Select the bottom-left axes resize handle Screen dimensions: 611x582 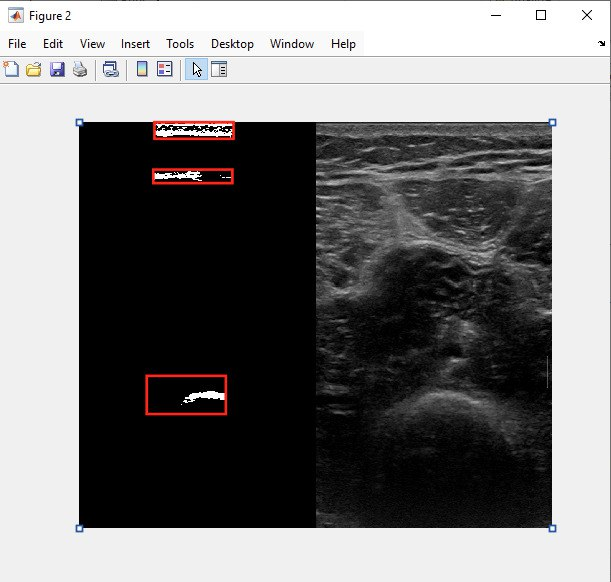(x=79, y=529)
